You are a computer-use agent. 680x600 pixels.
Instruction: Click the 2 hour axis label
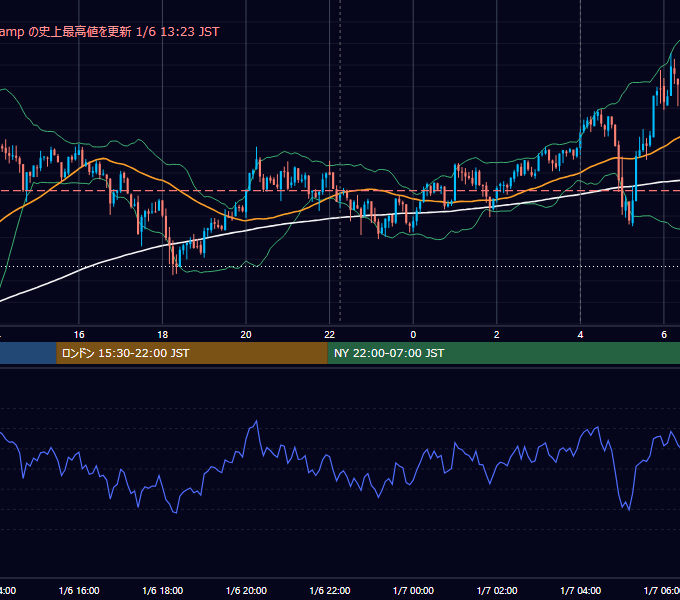pyautogui.click(x=497, y=335)
